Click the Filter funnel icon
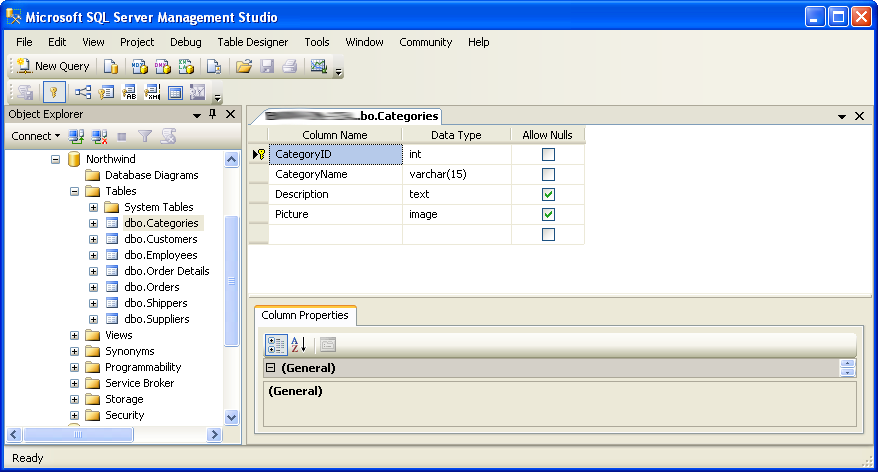 [145, 136]
